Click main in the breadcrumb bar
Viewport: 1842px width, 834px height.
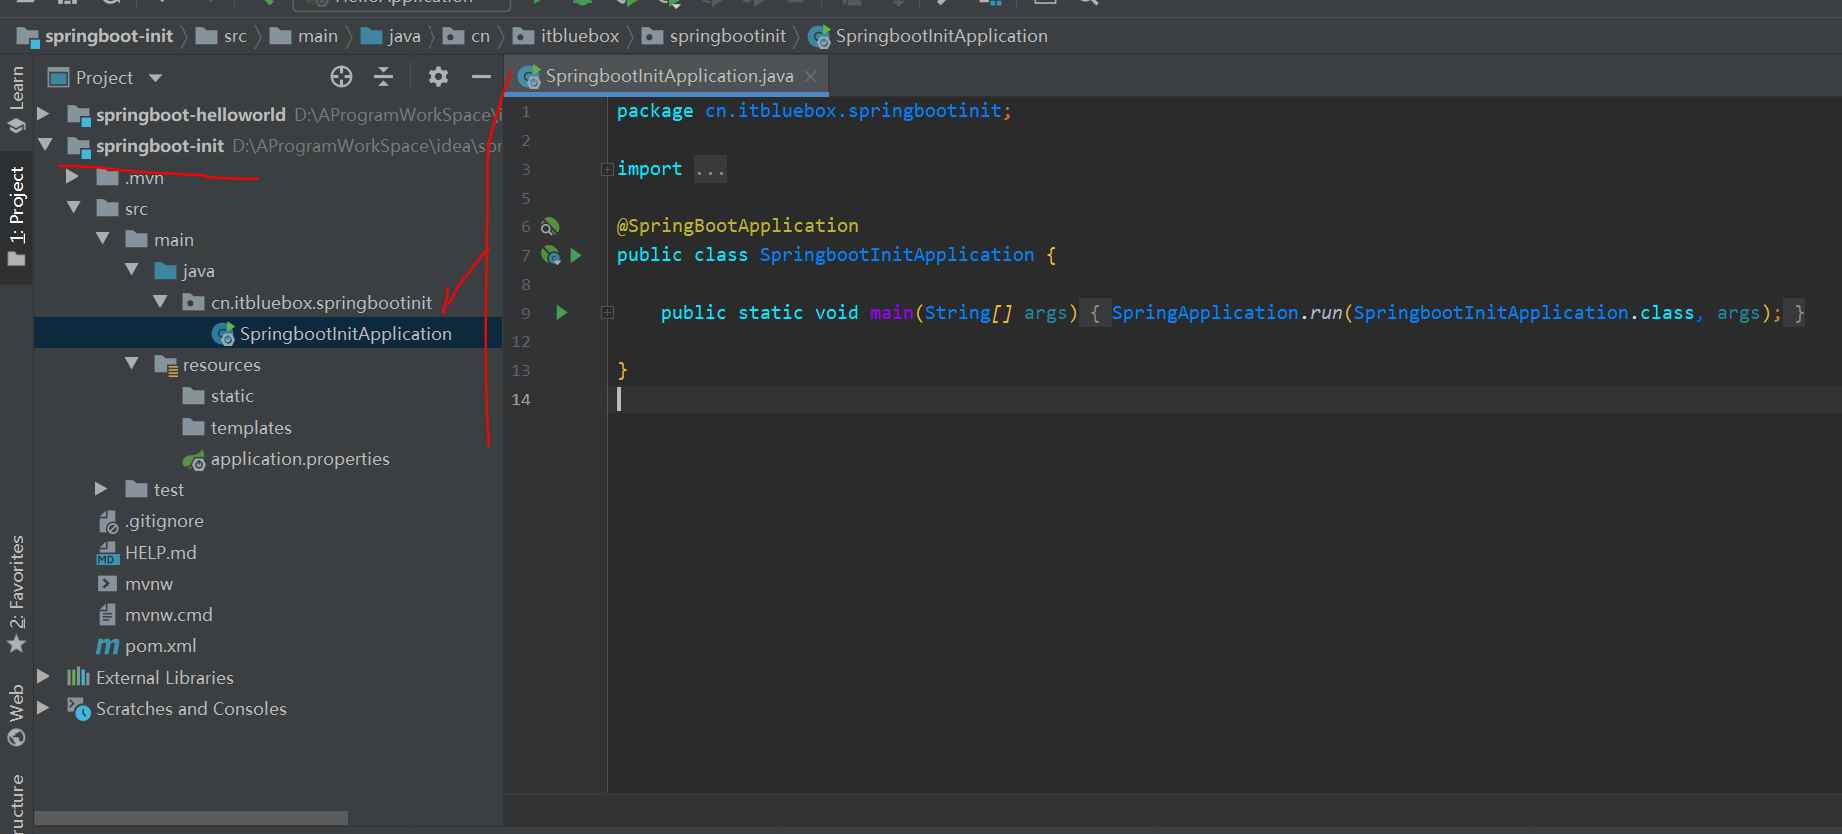[317, 36]
